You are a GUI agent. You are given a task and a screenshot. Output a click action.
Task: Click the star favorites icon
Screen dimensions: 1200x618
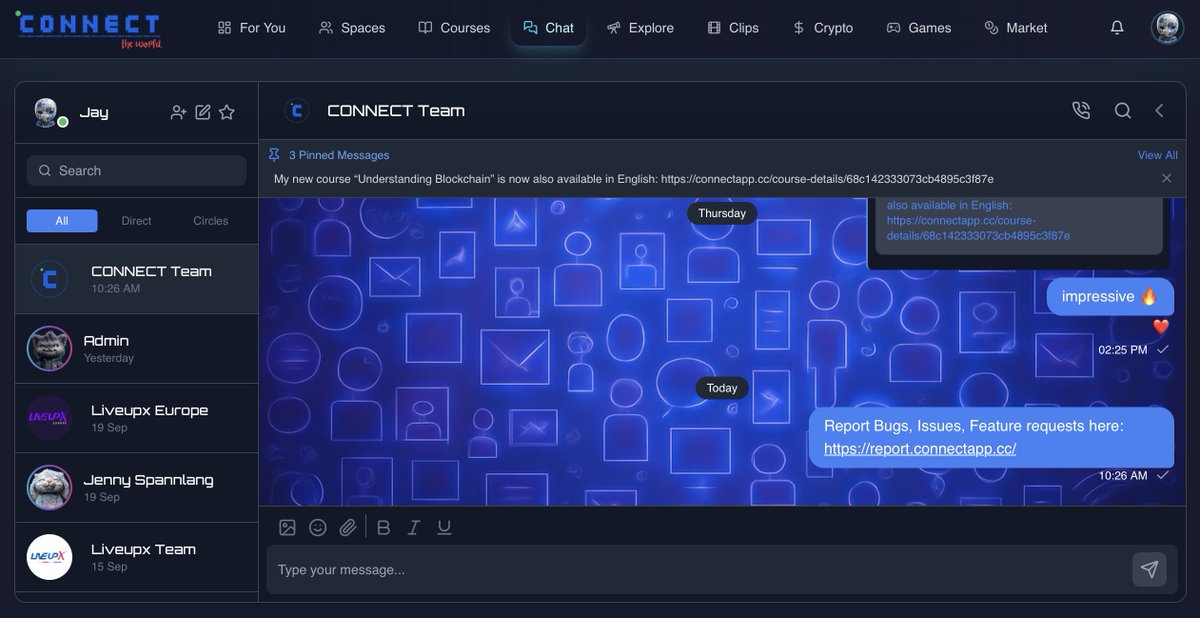(227, 112)
